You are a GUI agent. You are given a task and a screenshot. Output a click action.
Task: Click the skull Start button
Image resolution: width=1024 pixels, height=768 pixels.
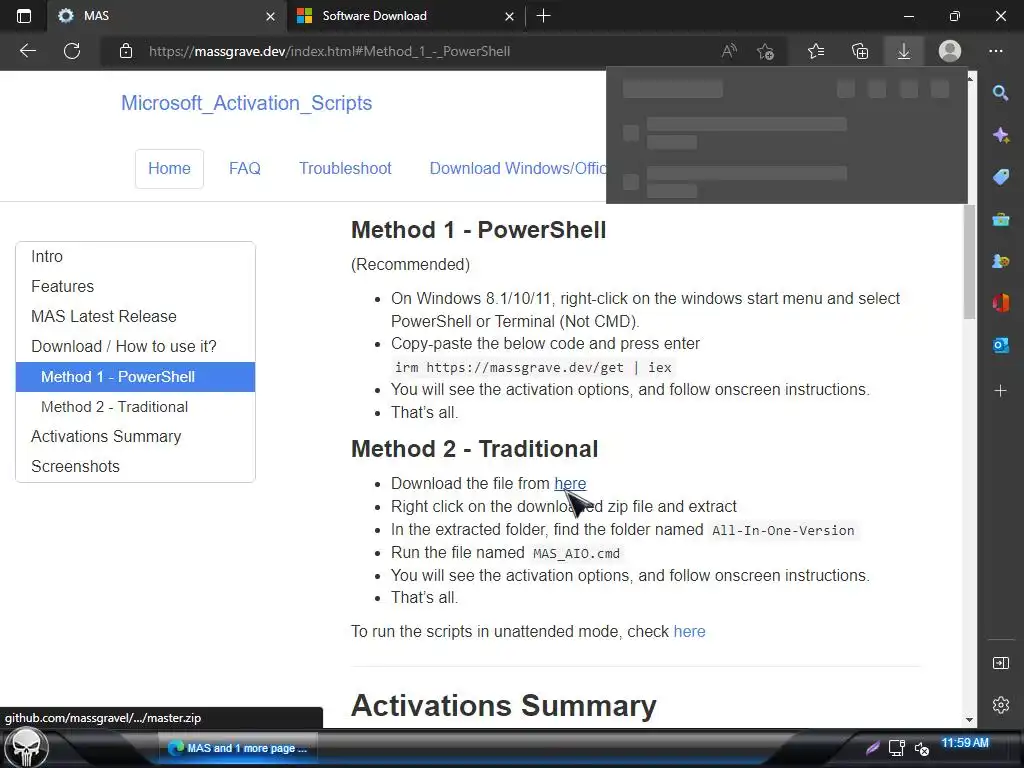(26, 748)
